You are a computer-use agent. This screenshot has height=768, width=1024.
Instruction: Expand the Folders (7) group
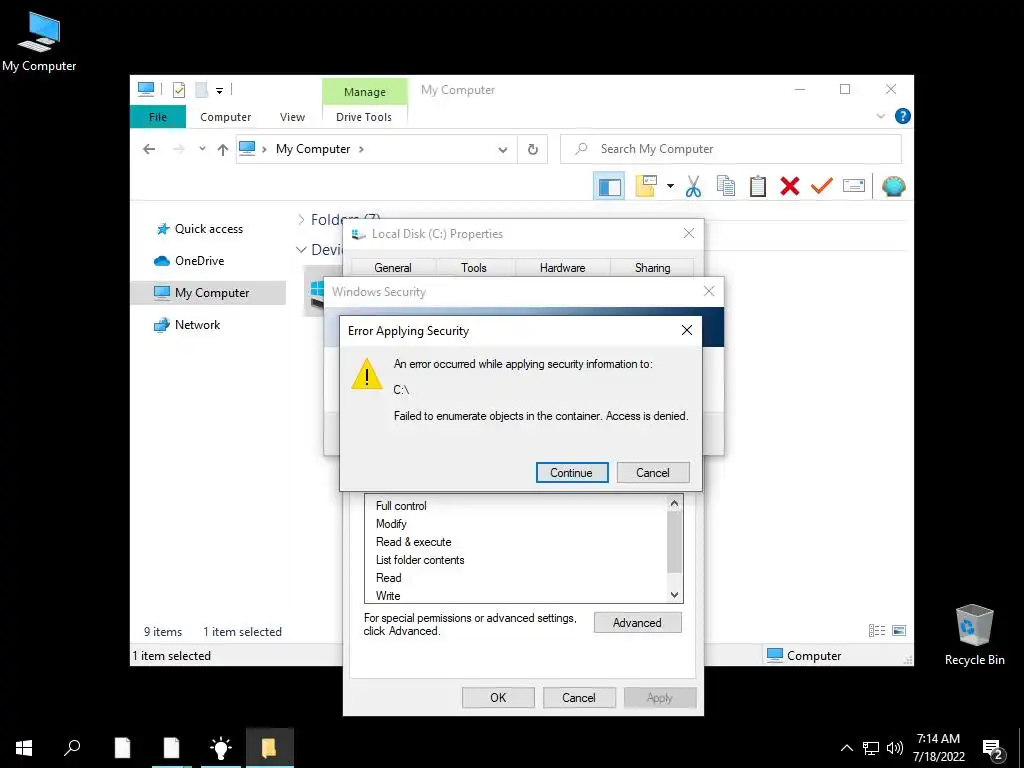pos(301,219)
